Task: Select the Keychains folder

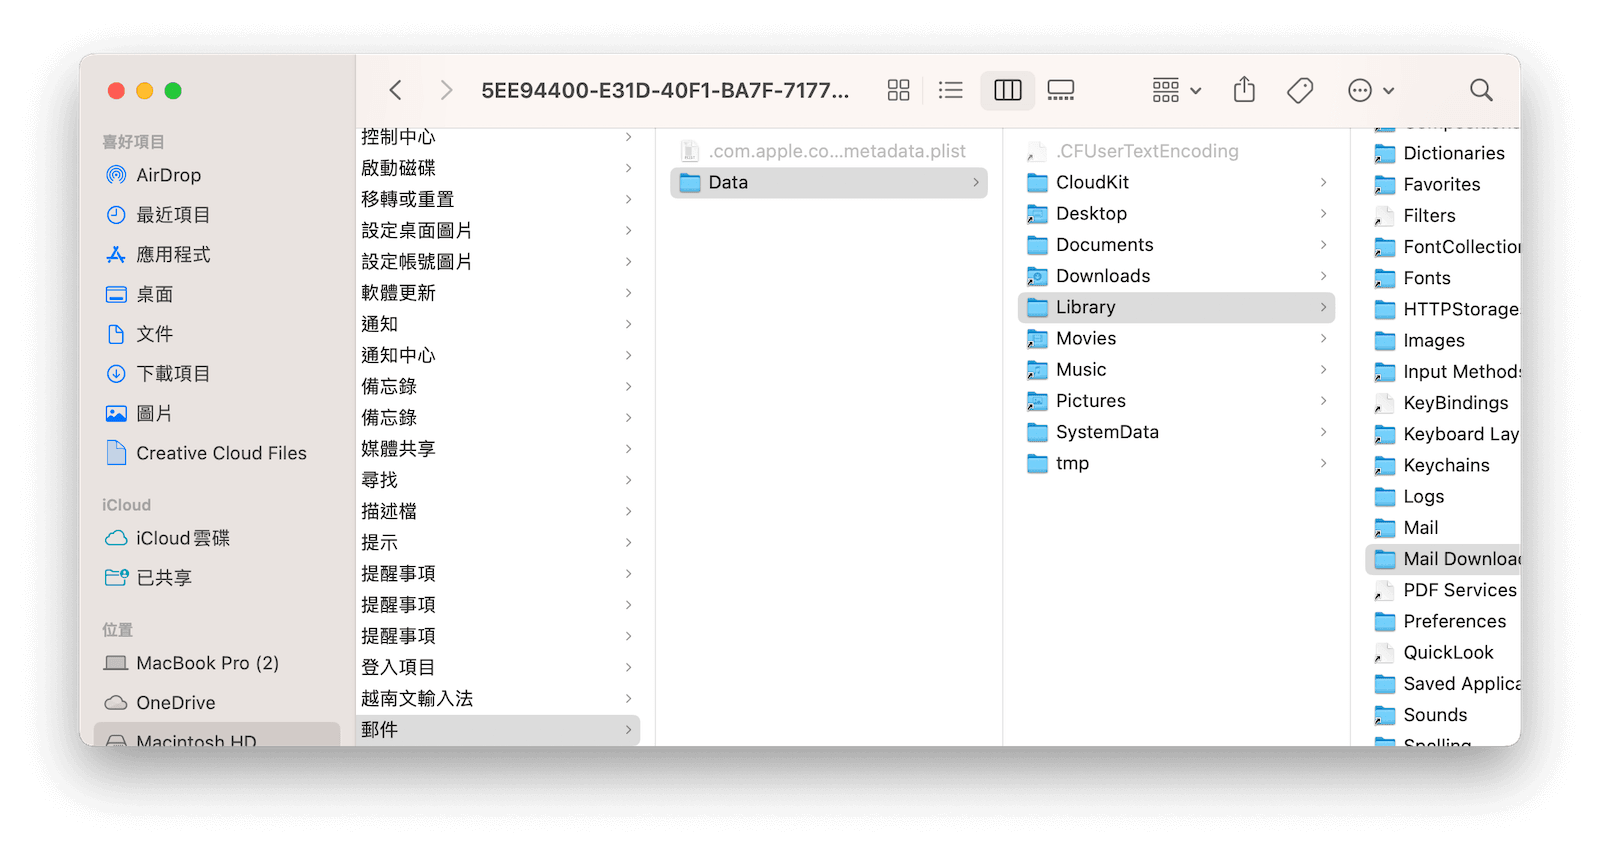Action: pyautogui.click(x=1443, y=465)
